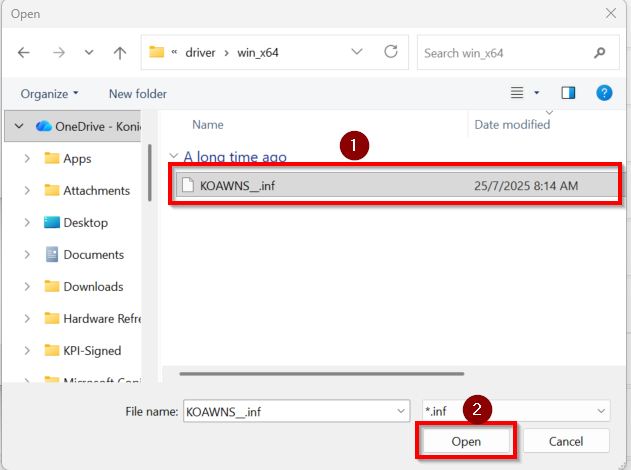This screenshot has height=470, width=631.
Task: Click the Help question mark icon
Action: click(604, 93)
